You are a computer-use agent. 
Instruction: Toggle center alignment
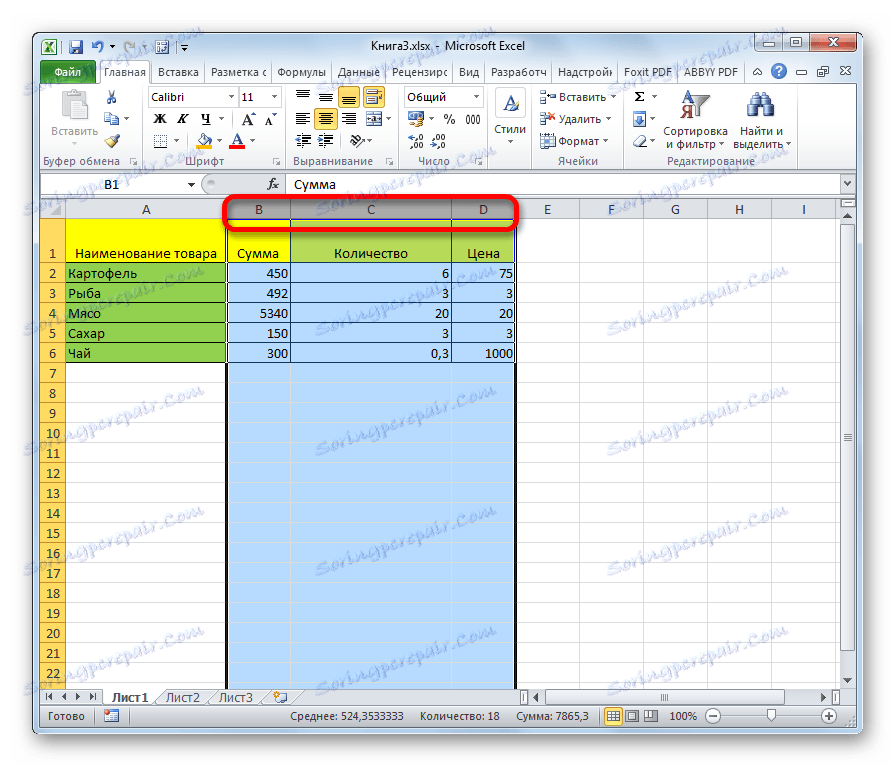(x=325, y=118)
